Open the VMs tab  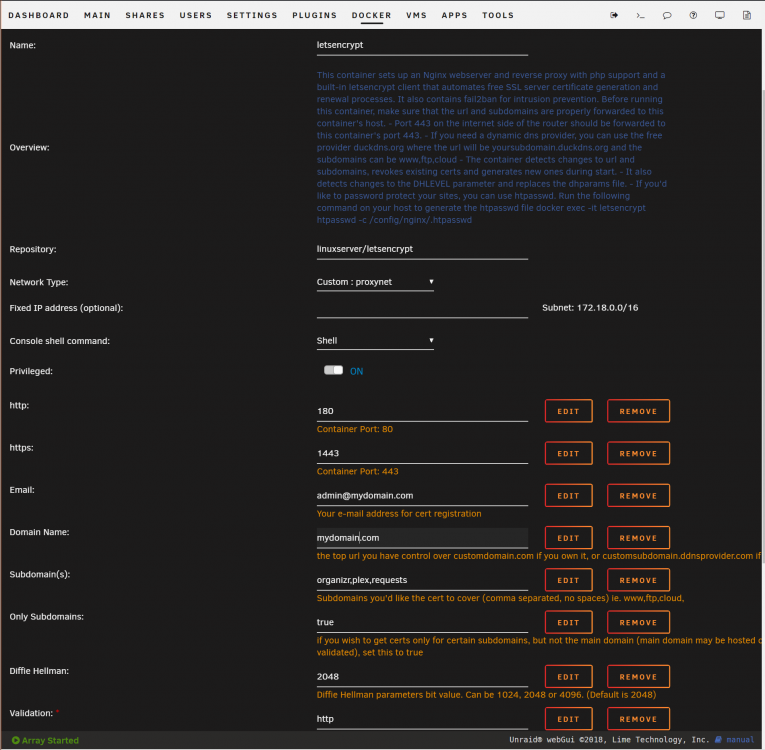[416, 15]
